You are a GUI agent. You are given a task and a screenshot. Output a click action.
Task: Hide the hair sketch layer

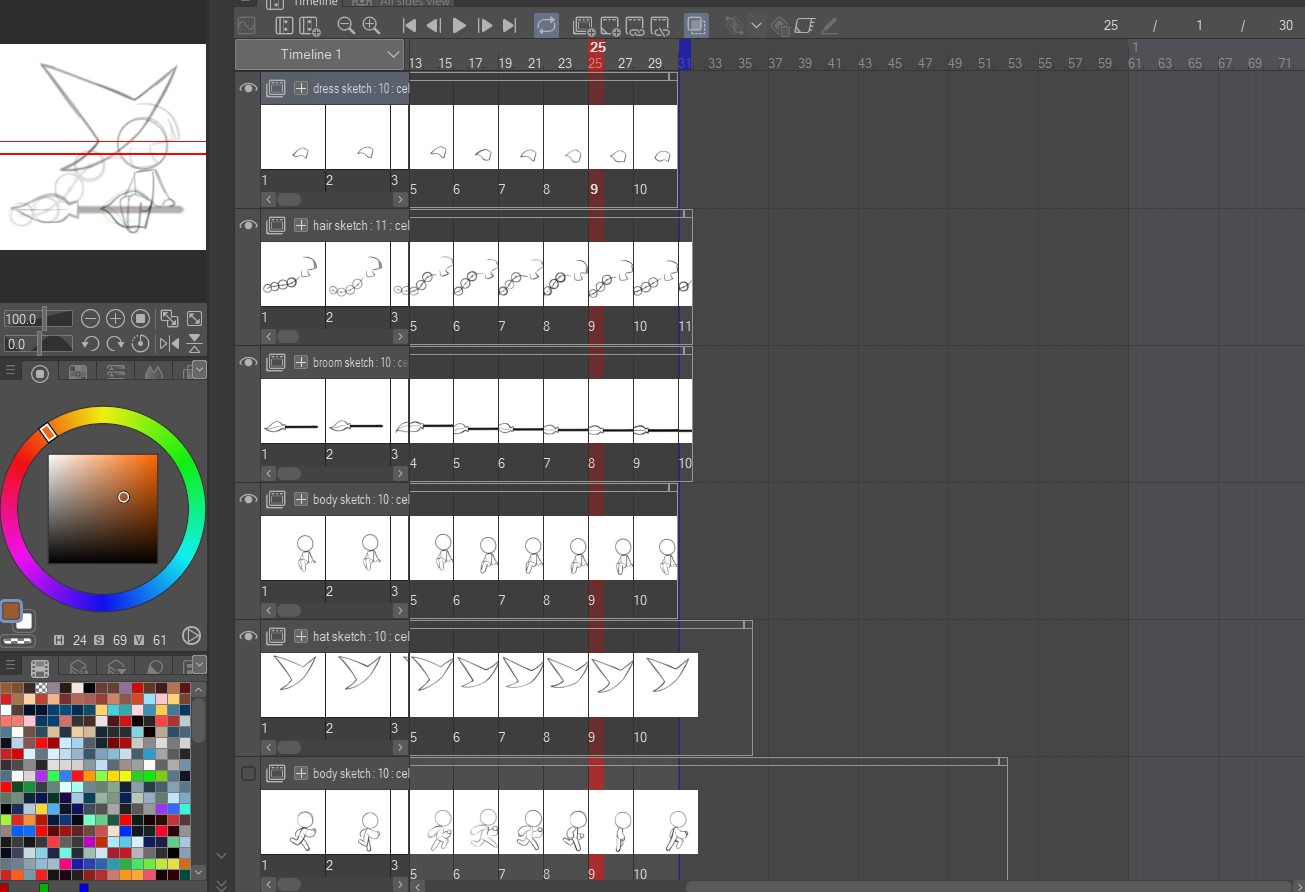(x=247, y=225)
